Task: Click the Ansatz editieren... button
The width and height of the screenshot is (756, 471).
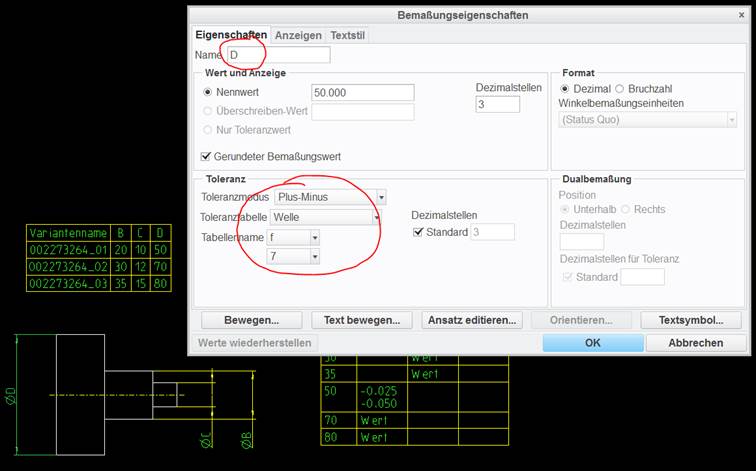Action: pos(472,320)
